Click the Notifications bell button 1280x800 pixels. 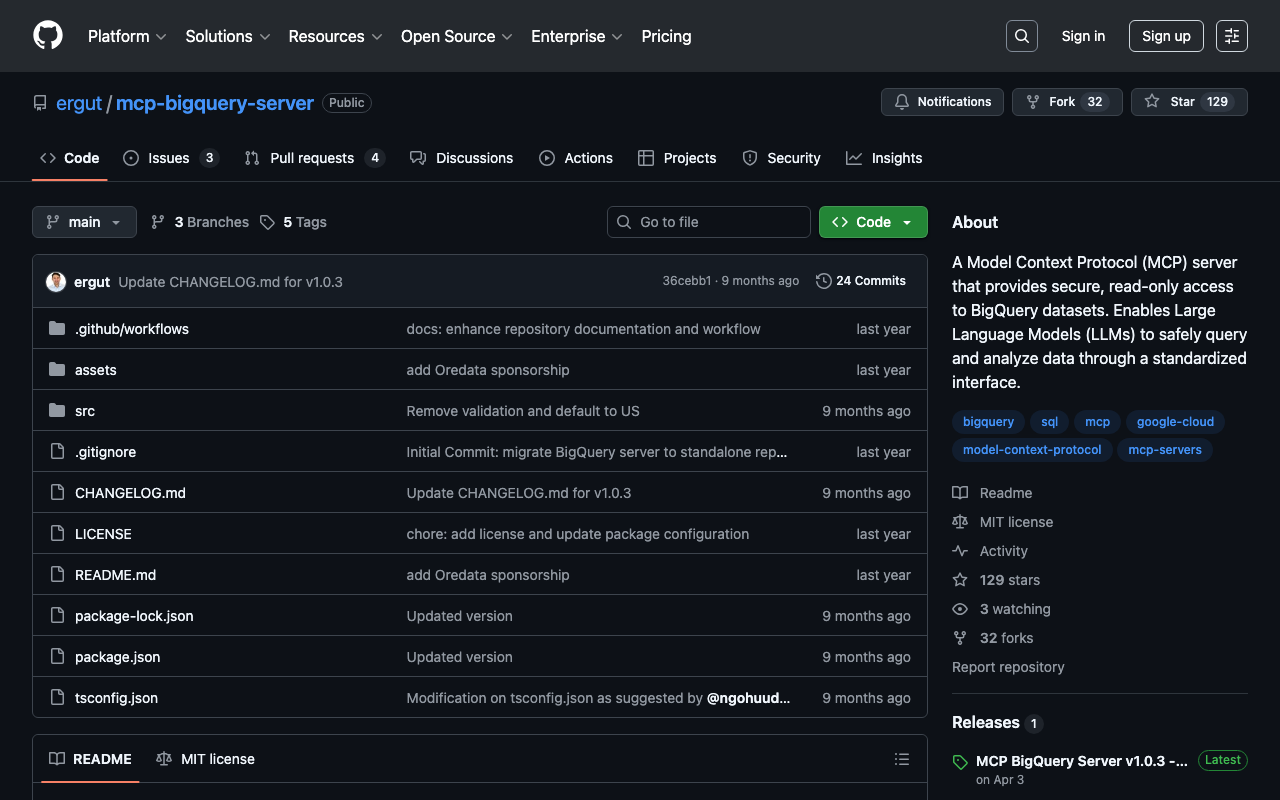pos(942,102)
